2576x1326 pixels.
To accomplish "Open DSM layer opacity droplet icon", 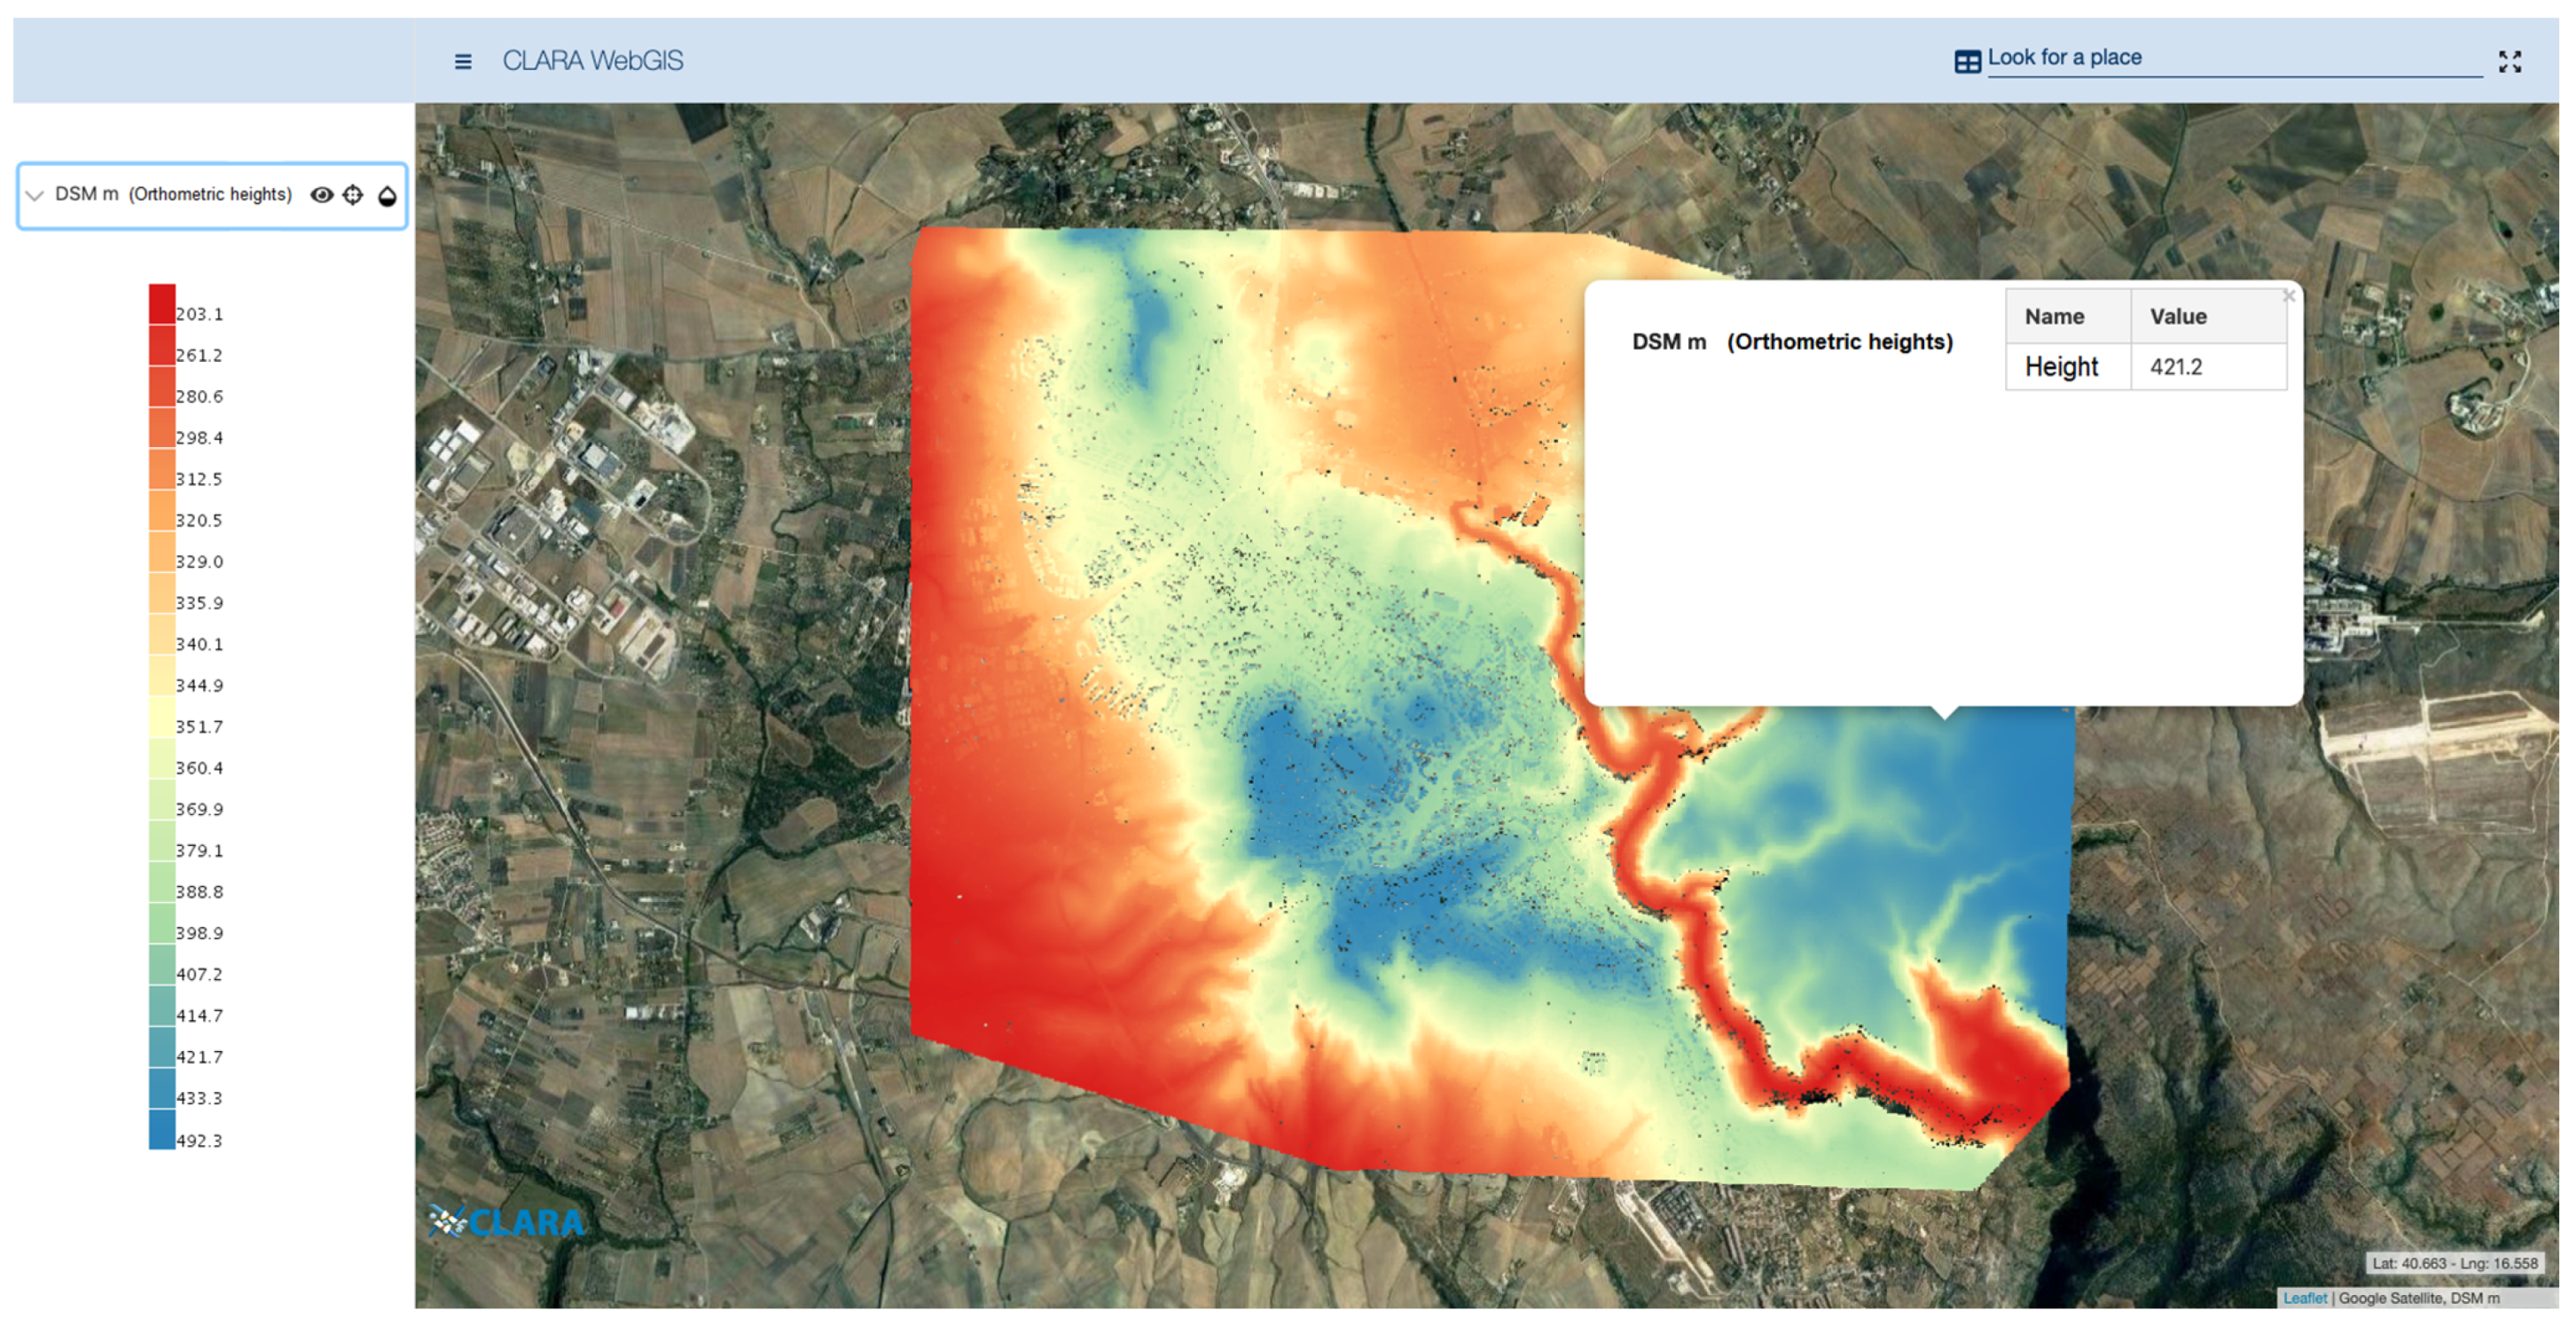I will tap(387, 196).
